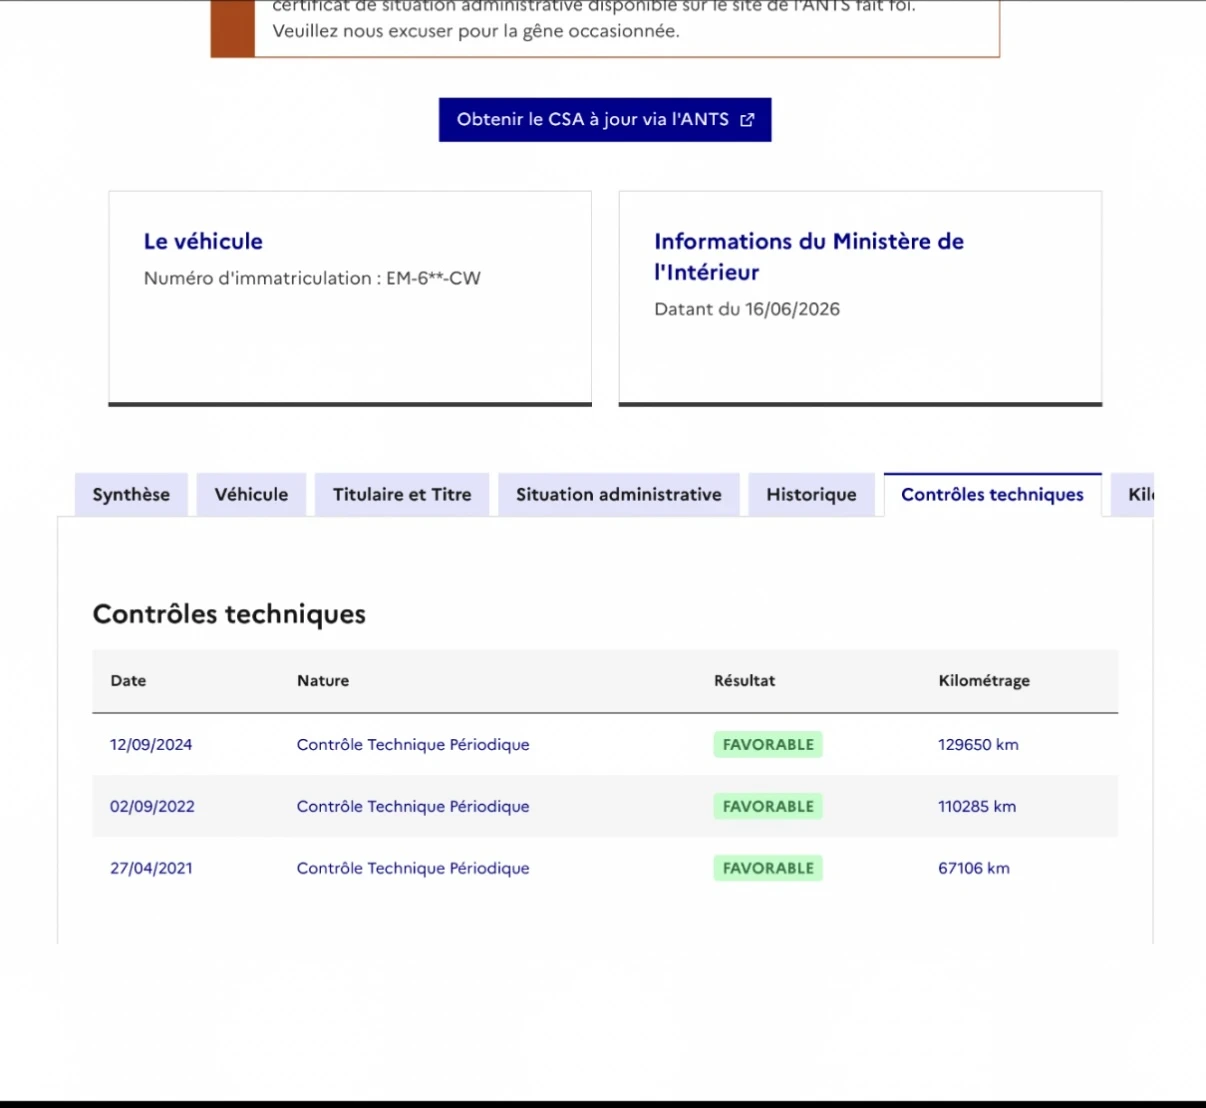Click the Nature column header
Screen dimensions: 1206x1108
323,681
